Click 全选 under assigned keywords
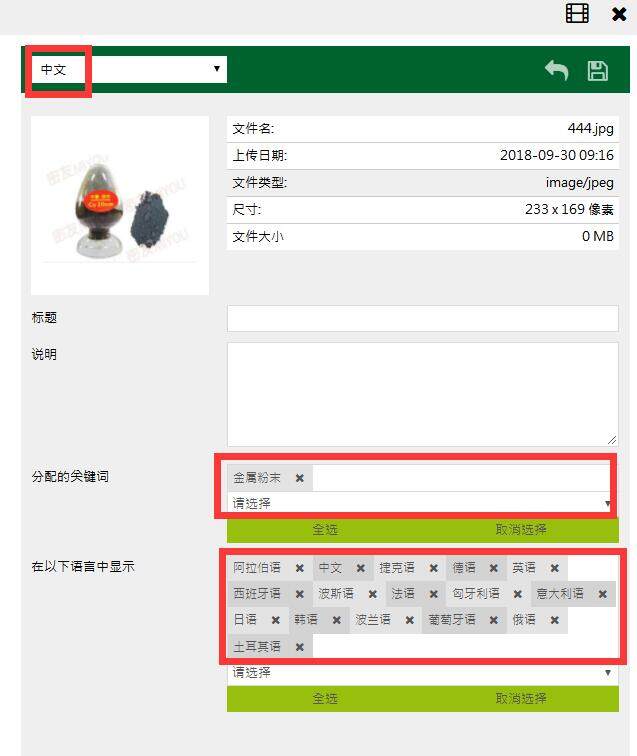Image resolution: width=637 pixels, height=756 pixels. (x=325, y=529)
